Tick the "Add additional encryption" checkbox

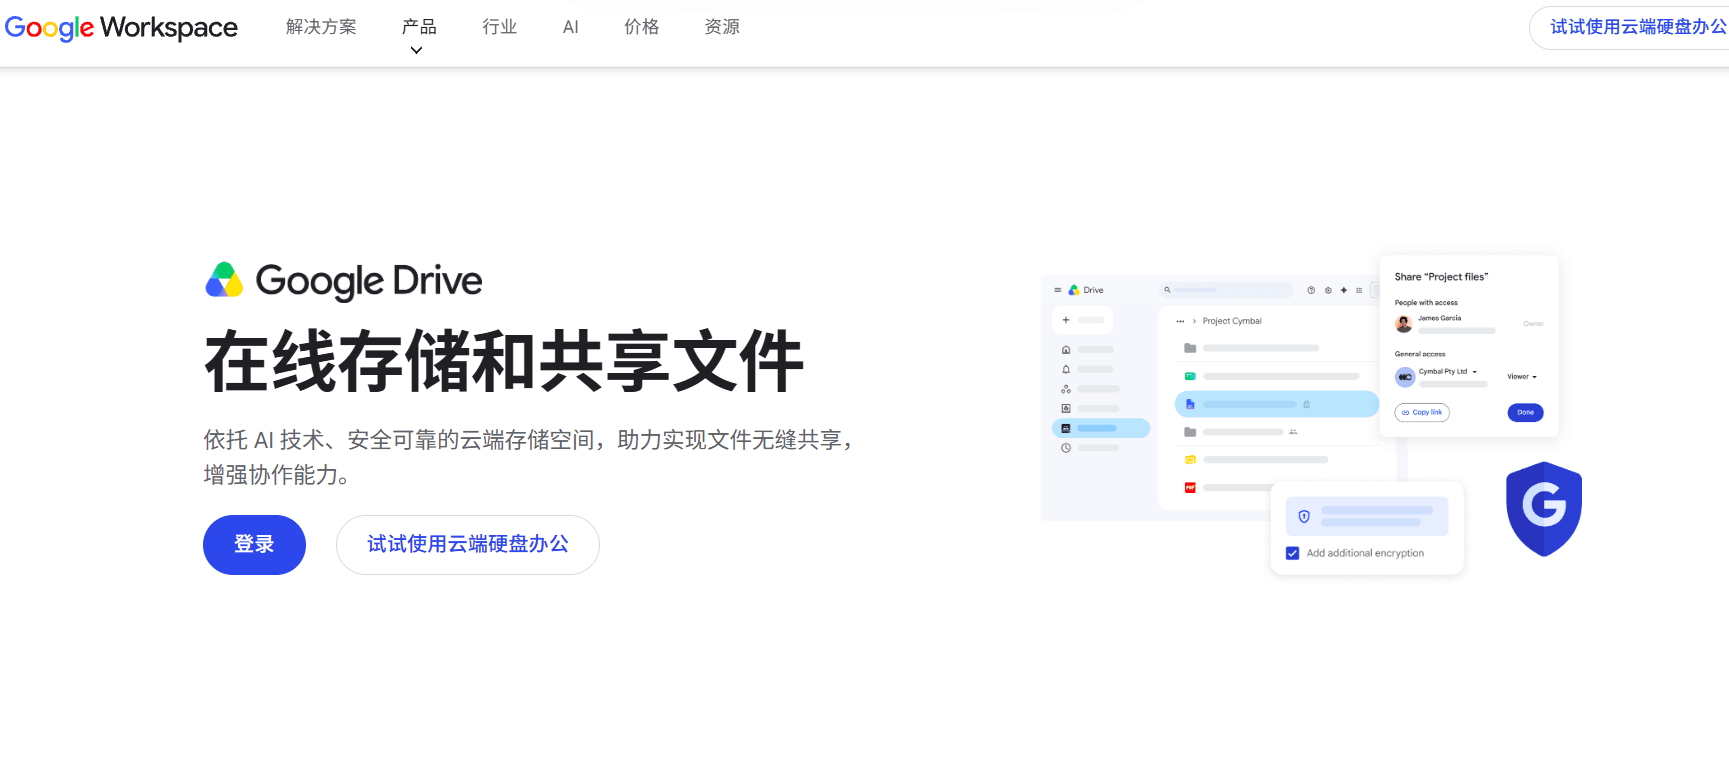click(1293, 553)
